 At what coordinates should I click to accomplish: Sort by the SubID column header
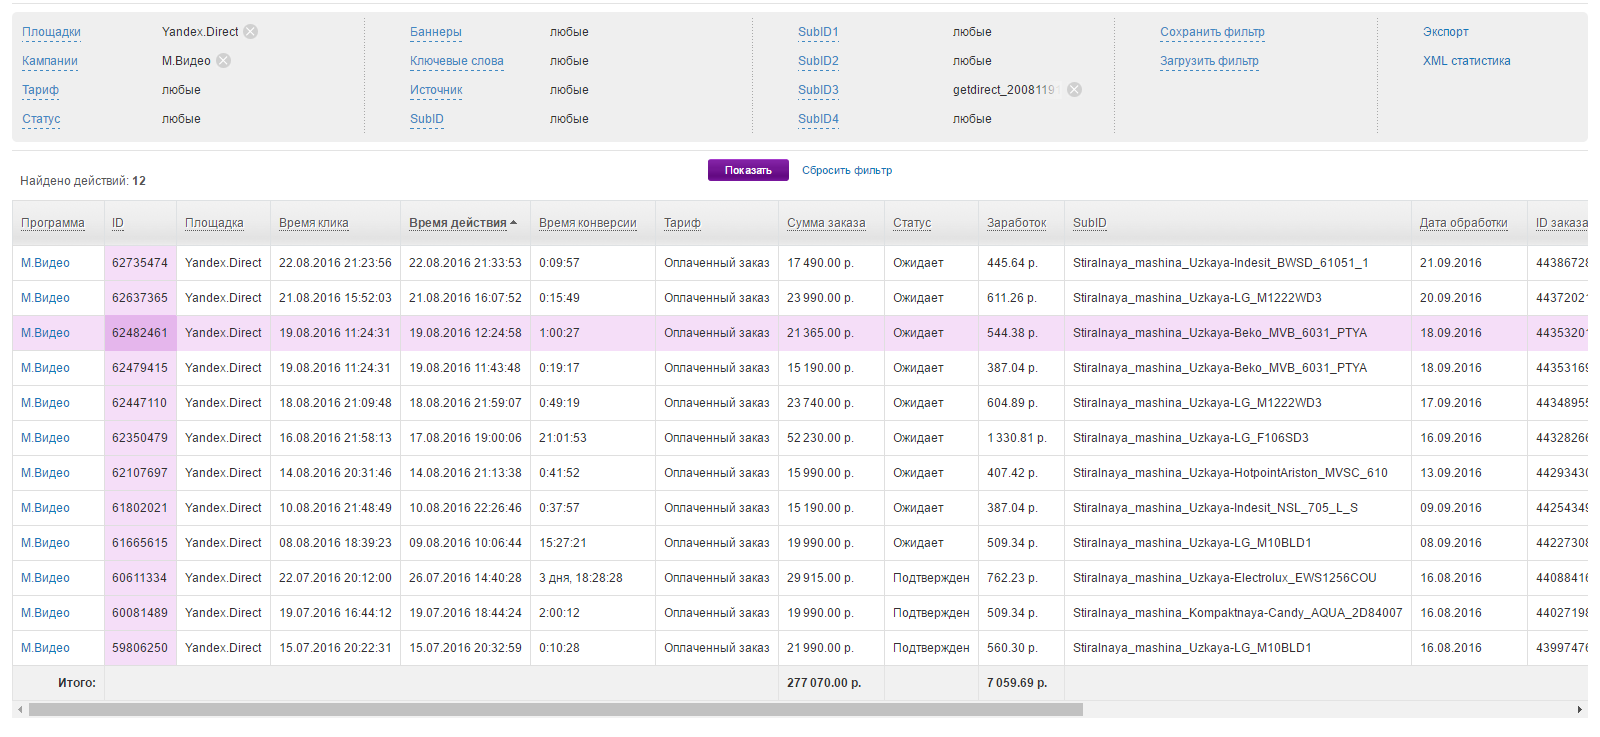pos(1090,223)
